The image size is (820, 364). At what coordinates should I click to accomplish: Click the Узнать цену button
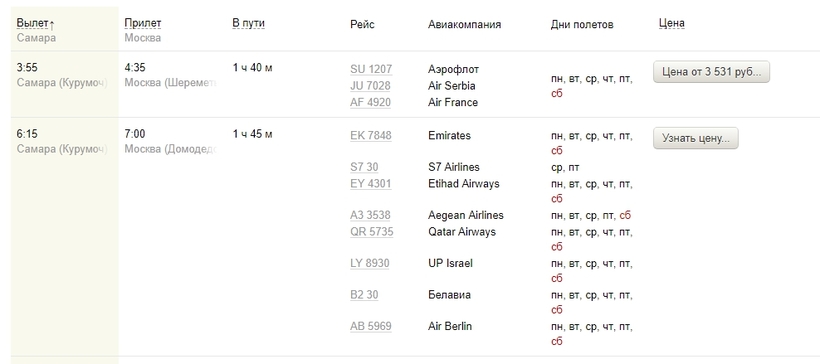(x=696, y=138)
